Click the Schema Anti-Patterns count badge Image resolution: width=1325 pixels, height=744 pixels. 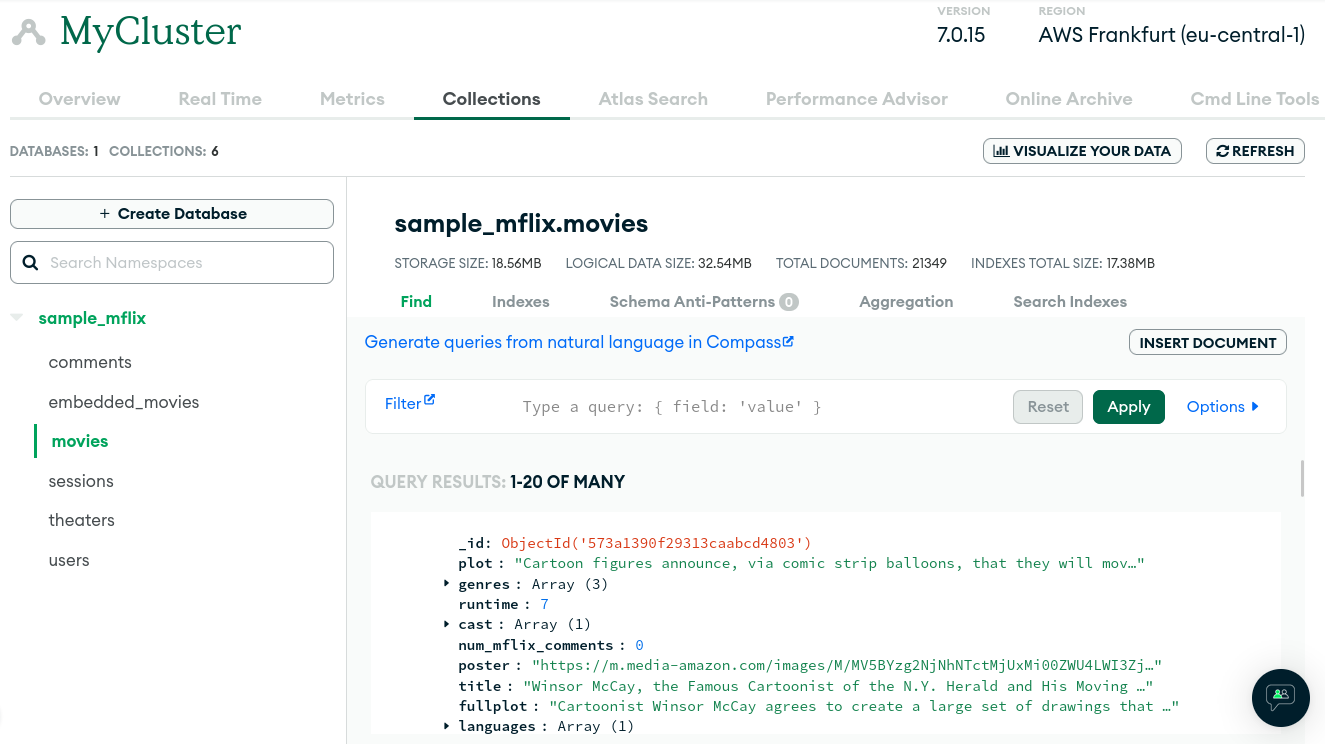click(789, 302)
